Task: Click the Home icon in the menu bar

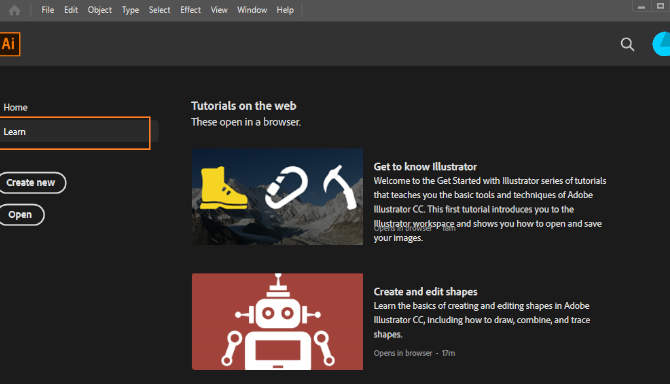Action: (15, 10)
